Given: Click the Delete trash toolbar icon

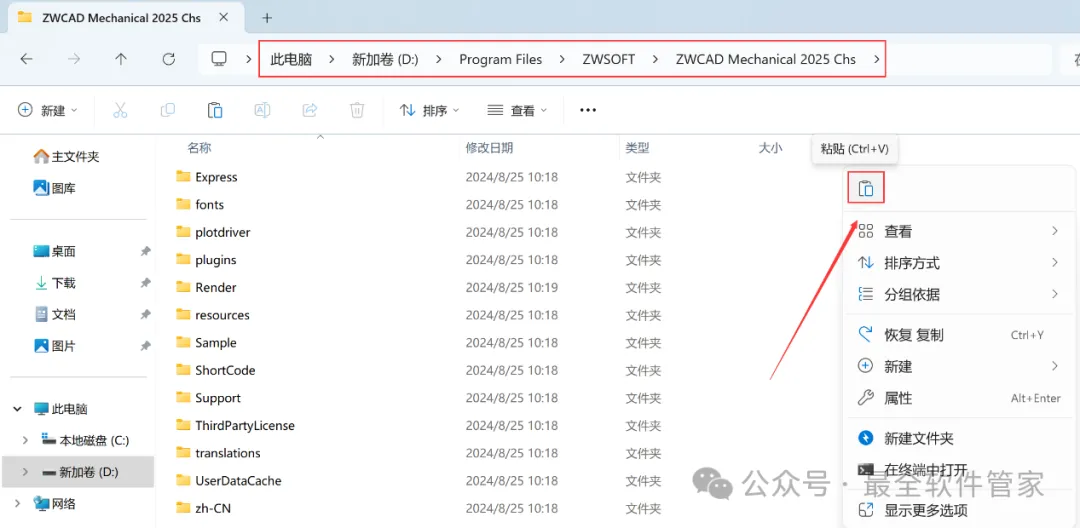Looking at the screenshot, I should pos(357,110).
